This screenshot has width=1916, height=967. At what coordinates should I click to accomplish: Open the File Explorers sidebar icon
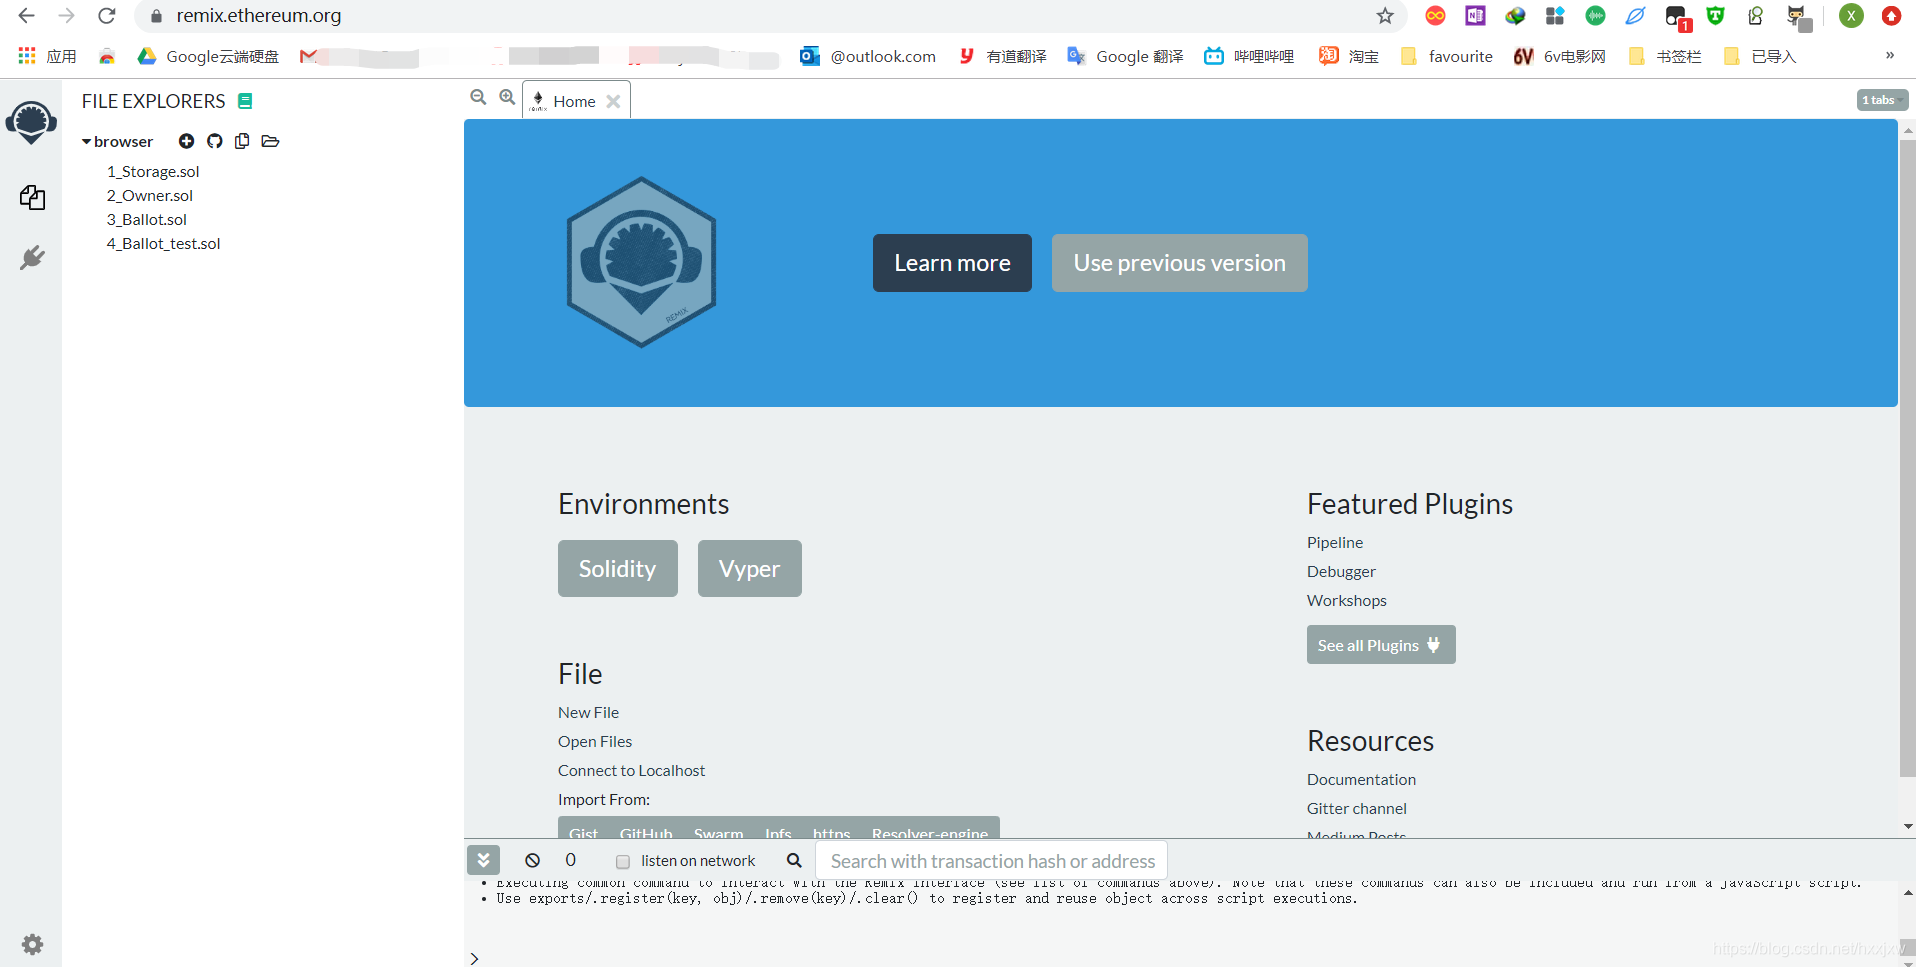click(32, 197)
